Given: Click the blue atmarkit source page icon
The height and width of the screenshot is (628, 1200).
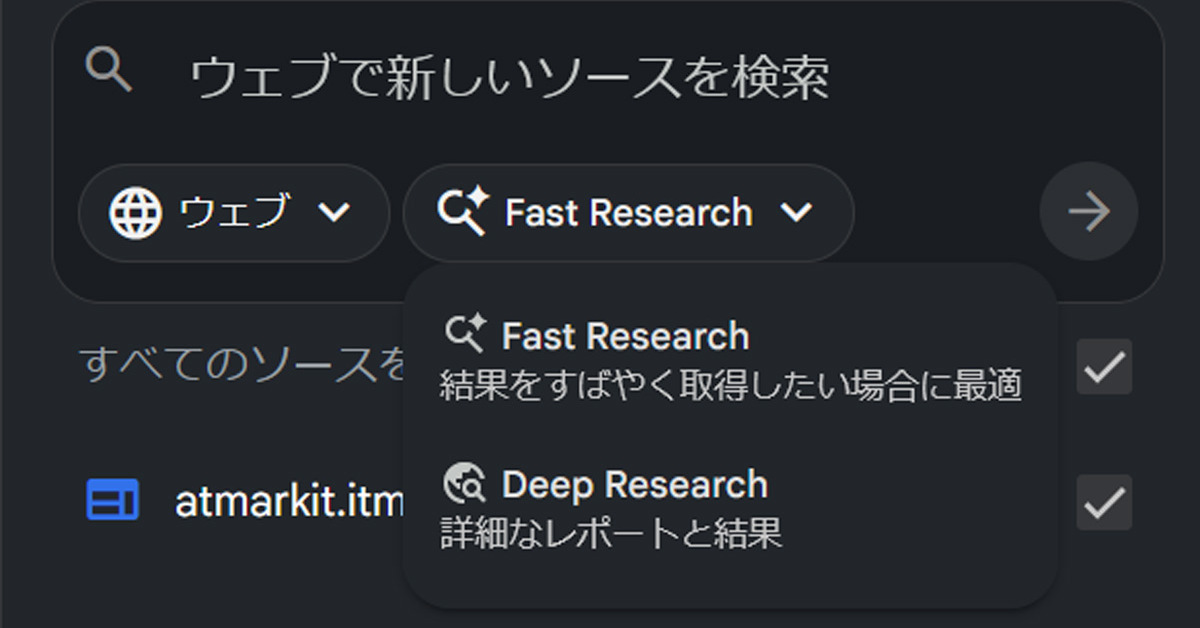Looking at the screenshot, I should 112,501.
